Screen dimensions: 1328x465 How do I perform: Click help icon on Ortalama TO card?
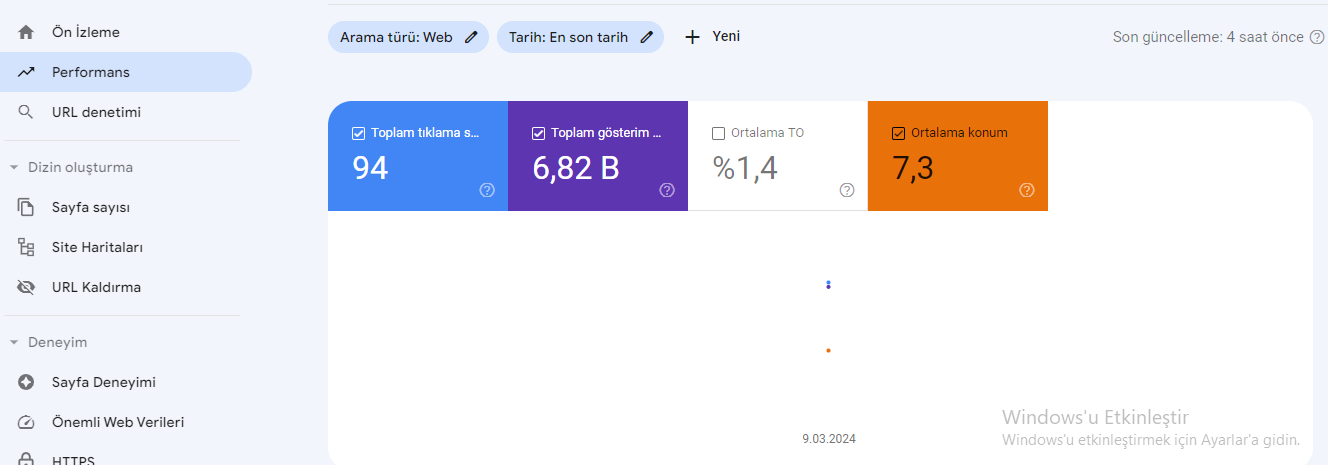[x=847, y=190]
